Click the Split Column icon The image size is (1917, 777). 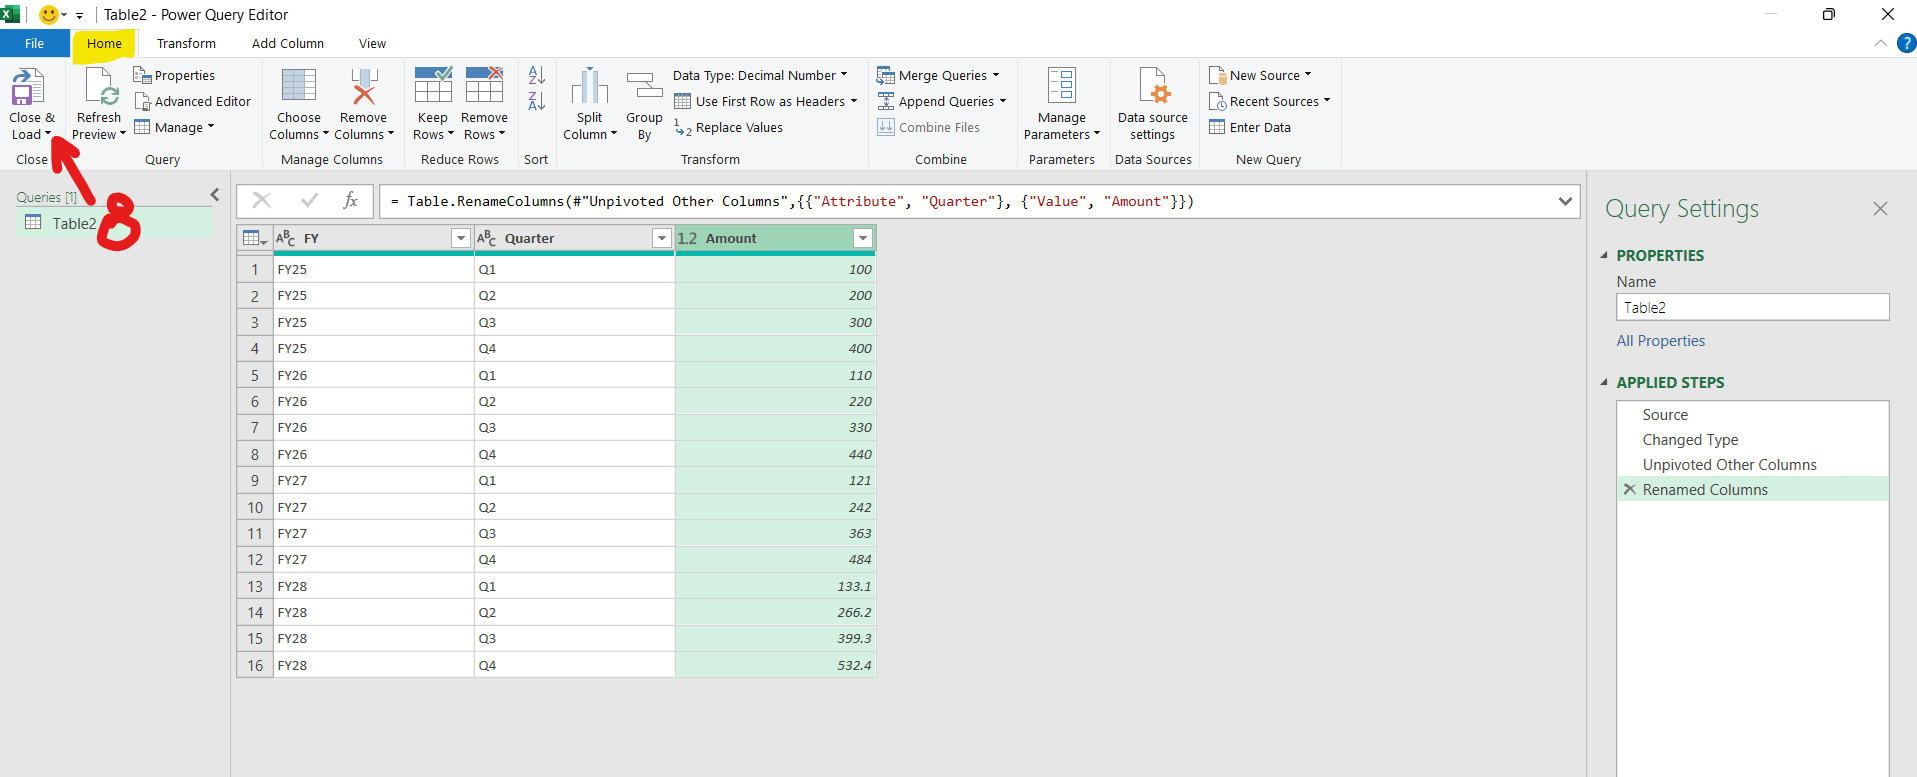click(x=590, y=86)
